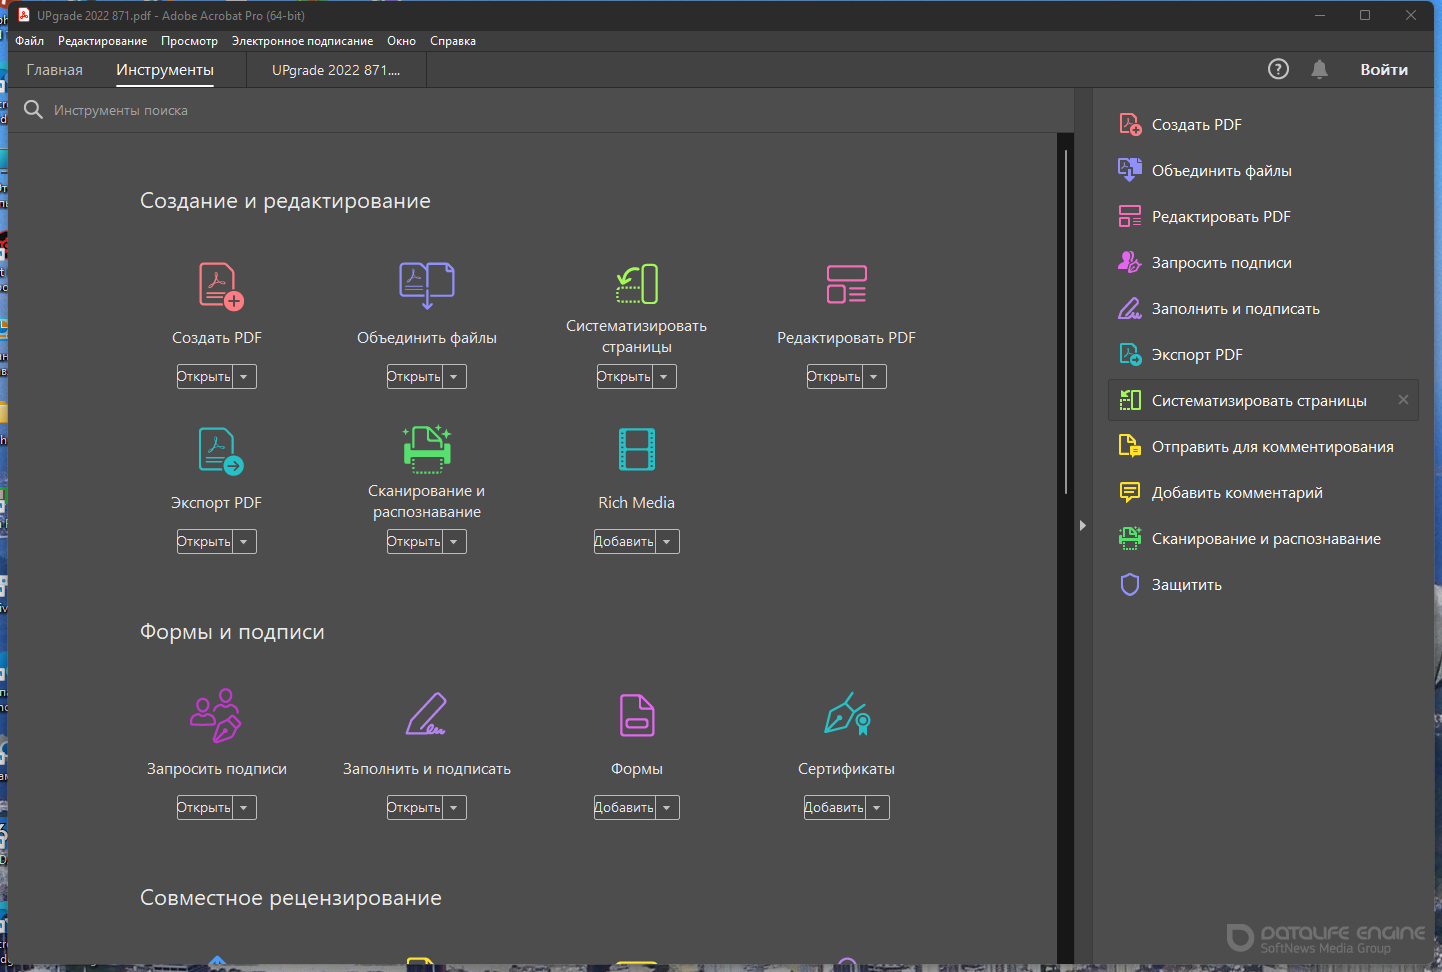Collapse the right pane with the arrow handle

click(x=1082, y=525)
